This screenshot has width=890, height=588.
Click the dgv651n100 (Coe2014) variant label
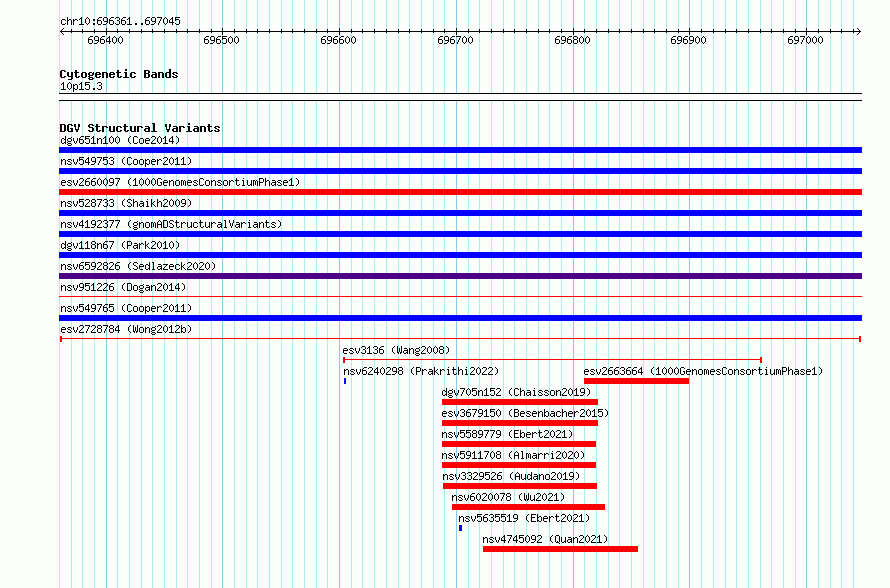(120, 140)
